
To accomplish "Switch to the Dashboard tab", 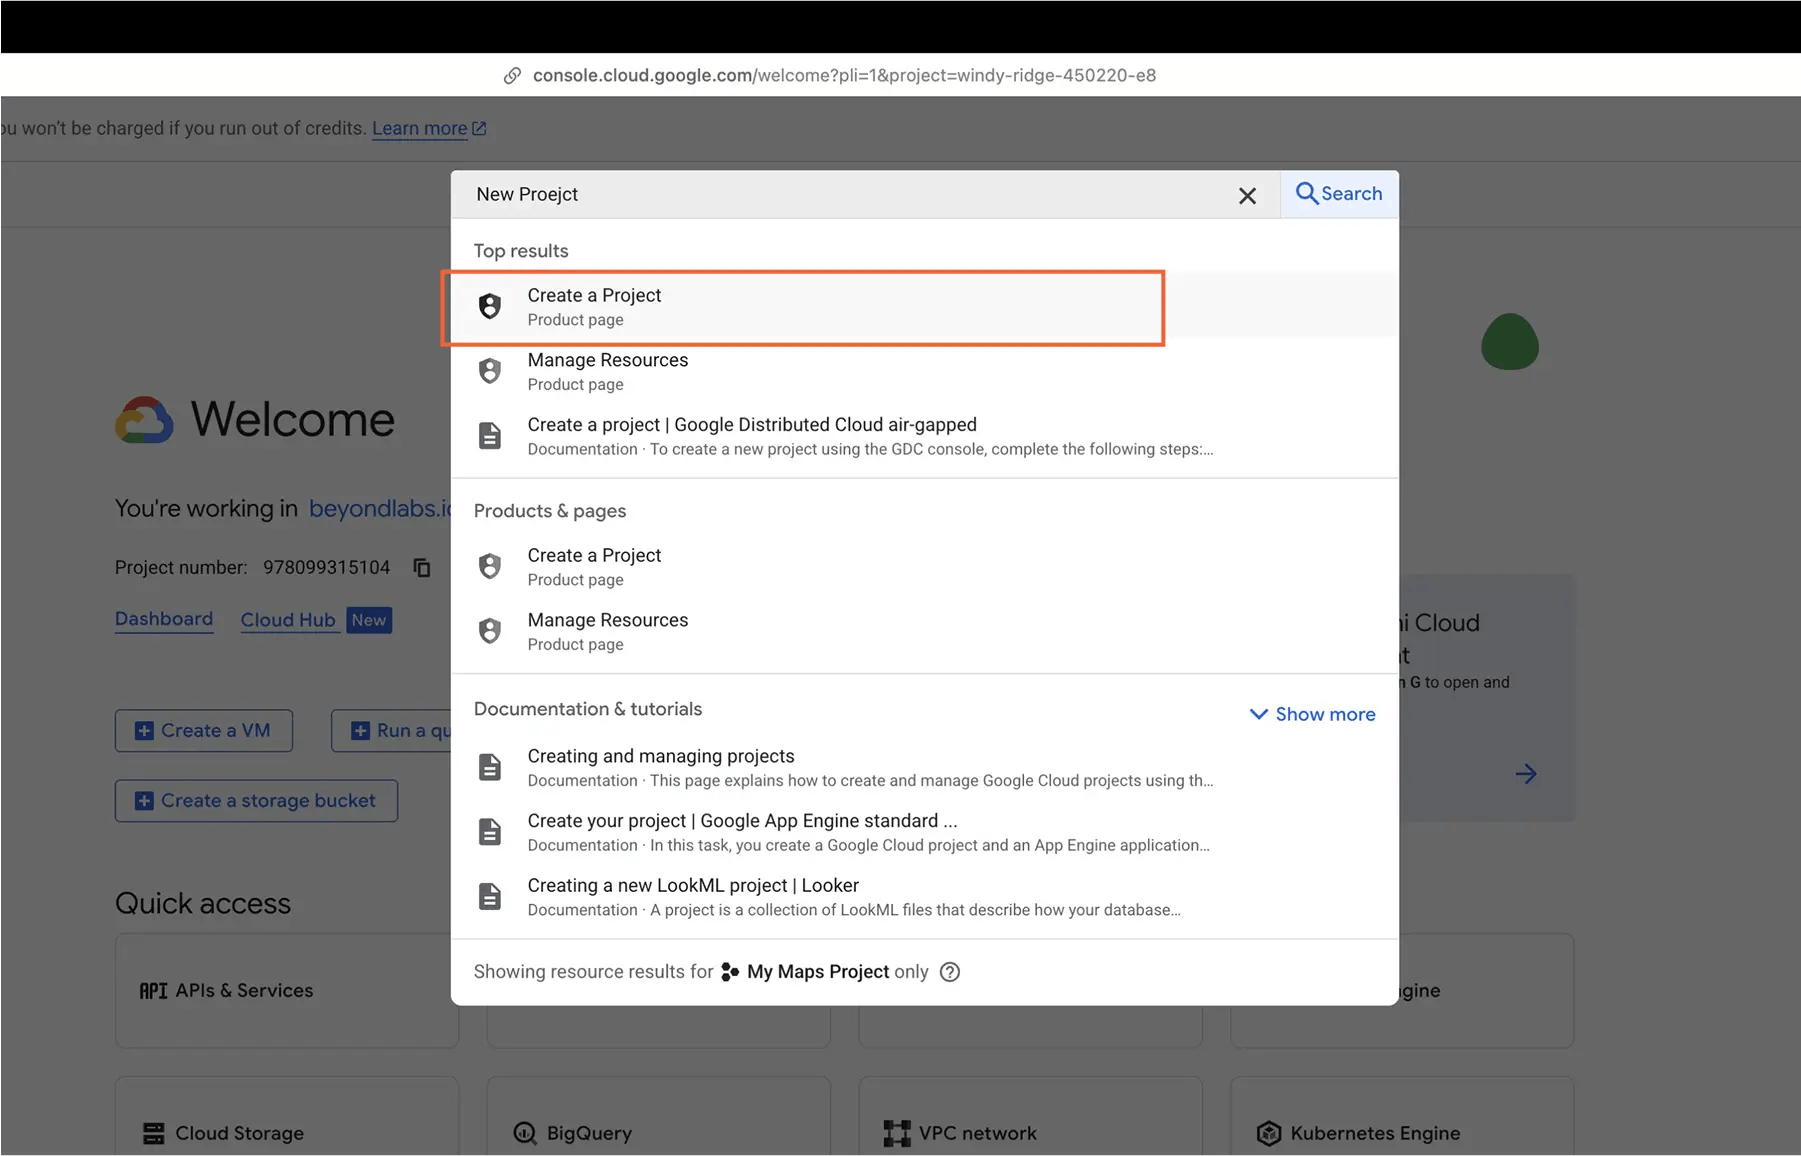I will pos(164,619).
